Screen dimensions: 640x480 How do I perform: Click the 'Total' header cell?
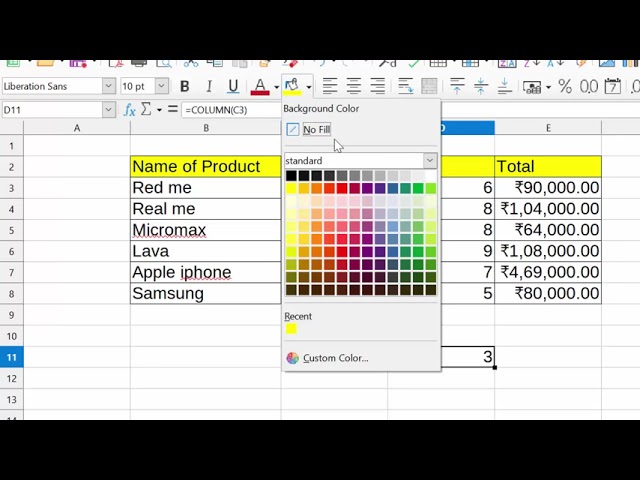coord(548,167)
